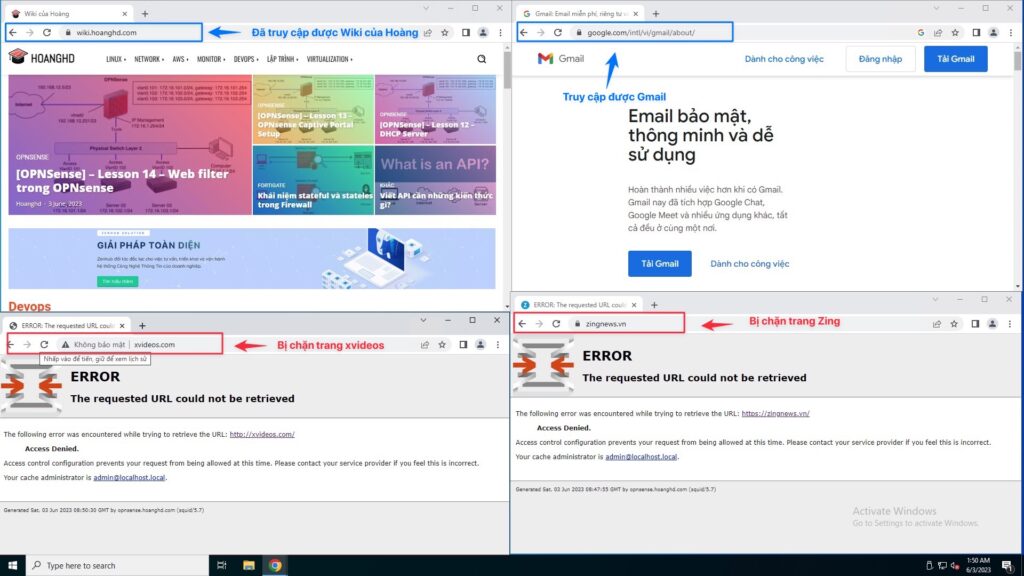
Task: Open Chrome menu in Gmail window
Action: point(1011,33)
